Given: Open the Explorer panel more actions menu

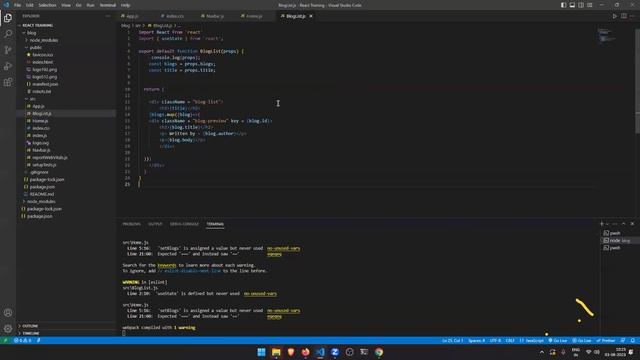Looking at the screenshot, I should [108, 16].
